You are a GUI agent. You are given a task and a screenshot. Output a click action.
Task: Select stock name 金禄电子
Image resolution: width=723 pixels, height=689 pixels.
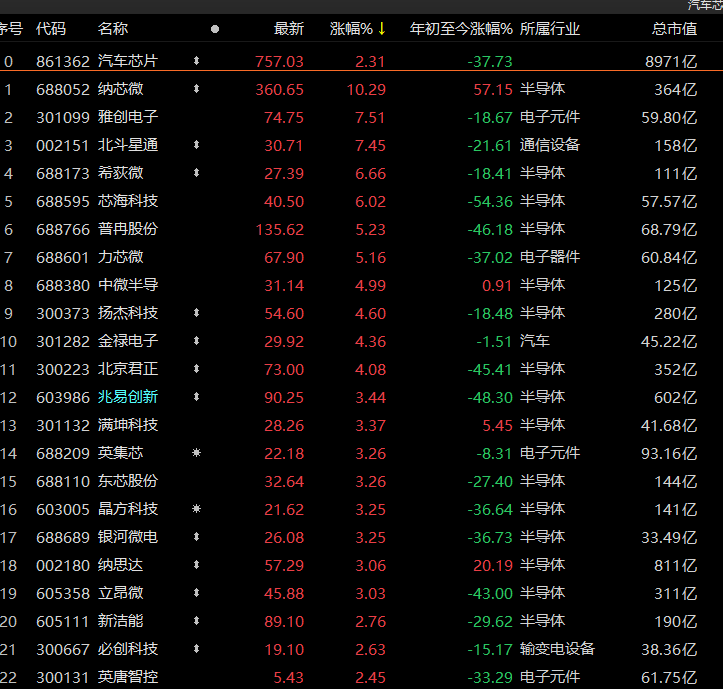tap(128, 341)
